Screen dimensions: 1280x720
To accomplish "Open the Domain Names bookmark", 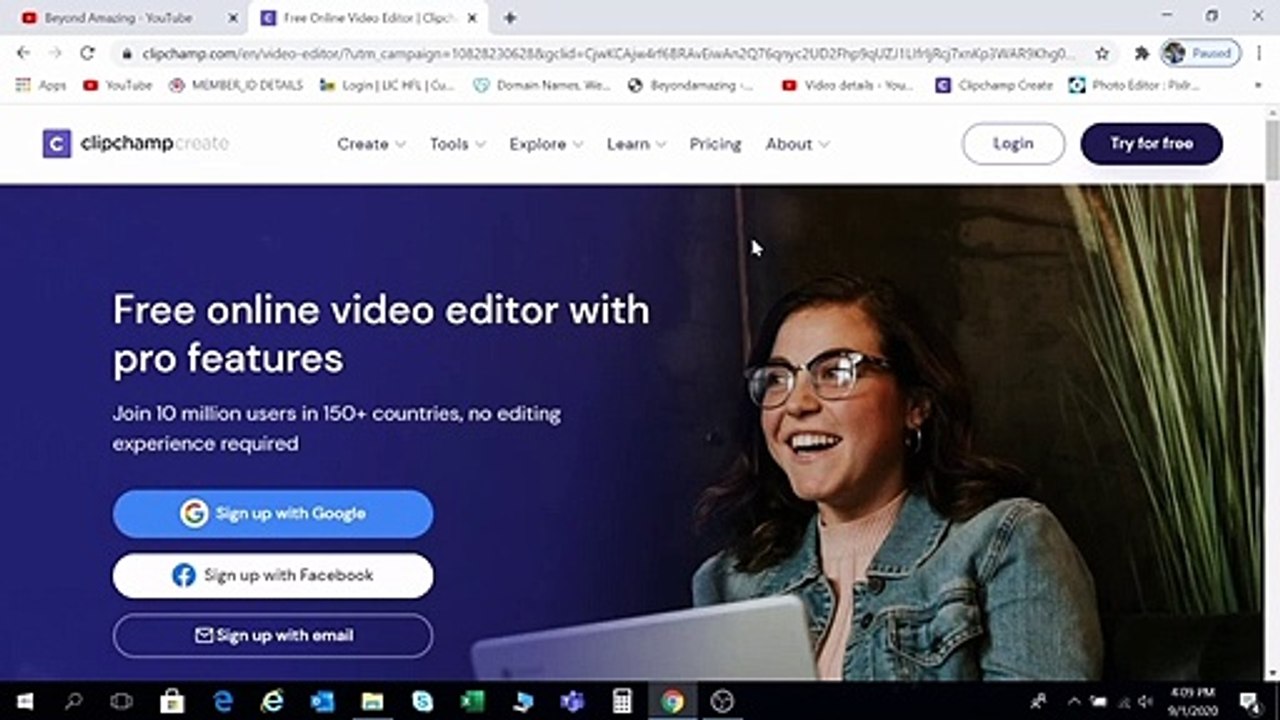I will point(541,85).
